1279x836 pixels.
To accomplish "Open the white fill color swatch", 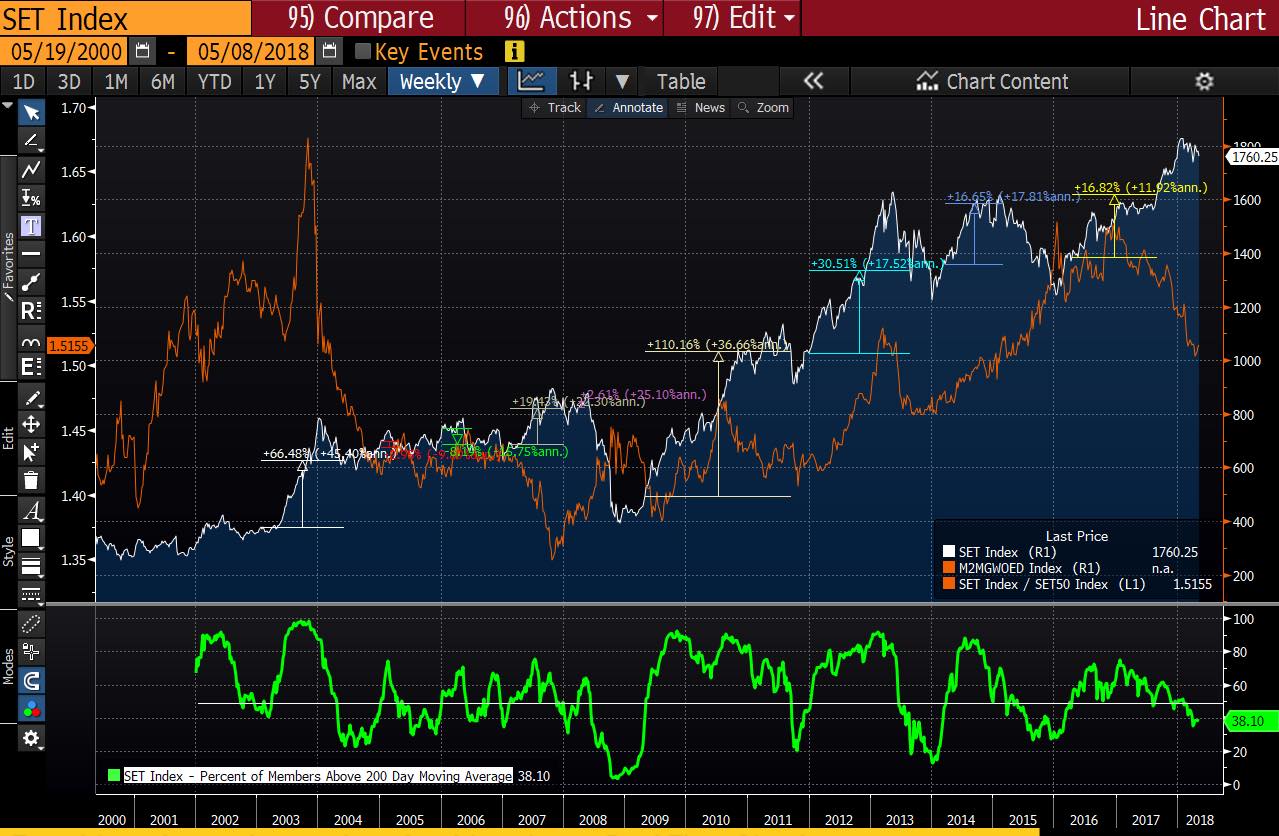I will tap(31, 539).
